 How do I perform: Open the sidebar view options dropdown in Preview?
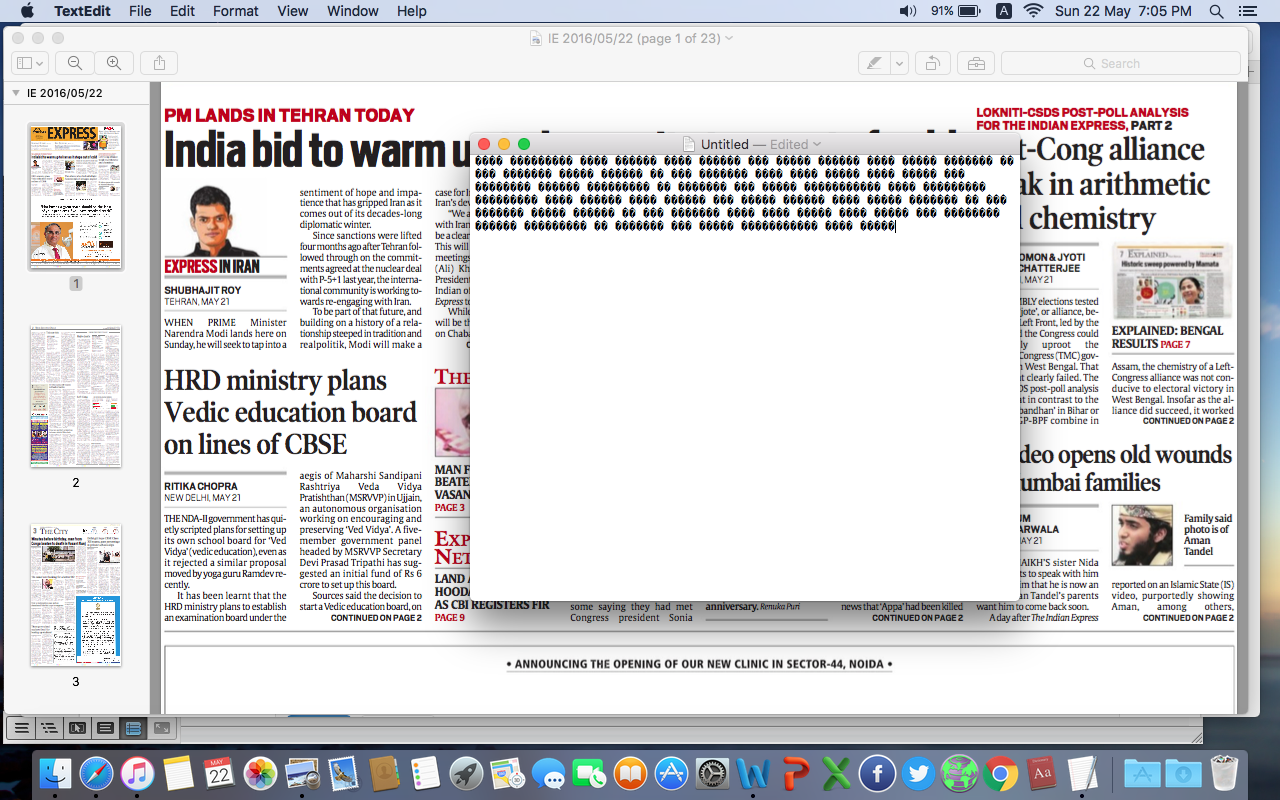[x=30, y=63]
